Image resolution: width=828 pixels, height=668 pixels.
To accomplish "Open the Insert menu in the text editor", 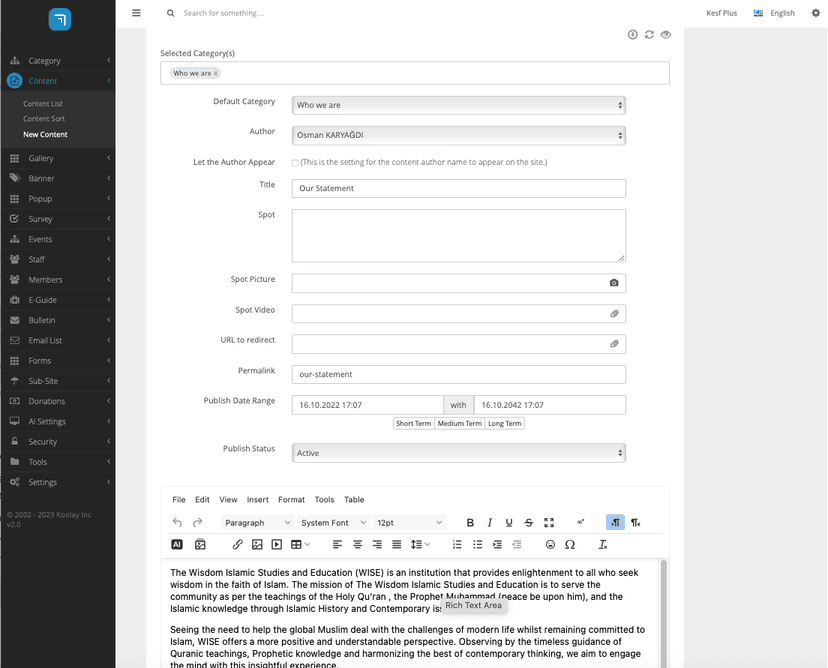I will click(257, 499).
